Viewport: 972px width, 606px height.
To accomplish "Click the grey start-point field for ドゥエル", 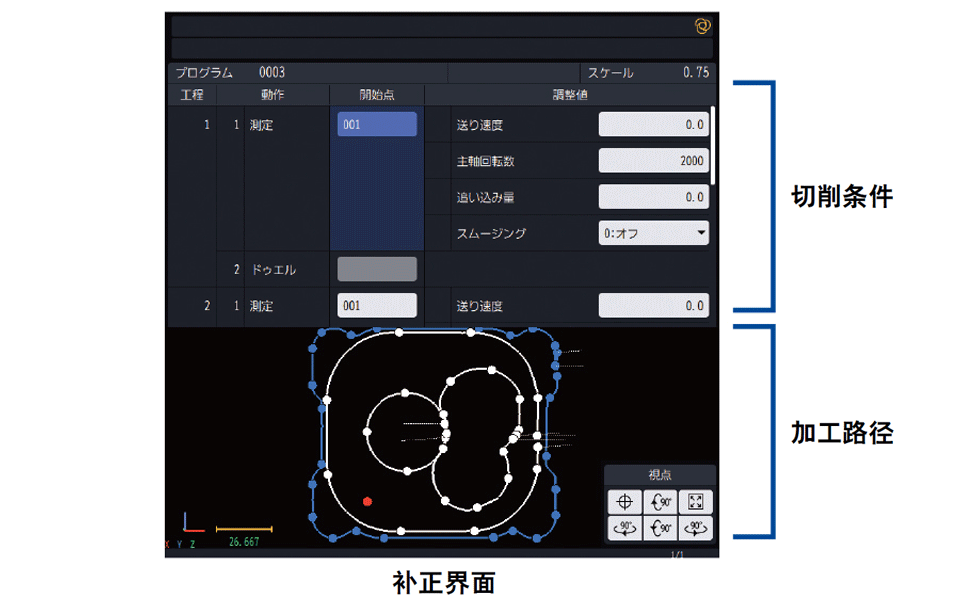I will pos(377,269).
